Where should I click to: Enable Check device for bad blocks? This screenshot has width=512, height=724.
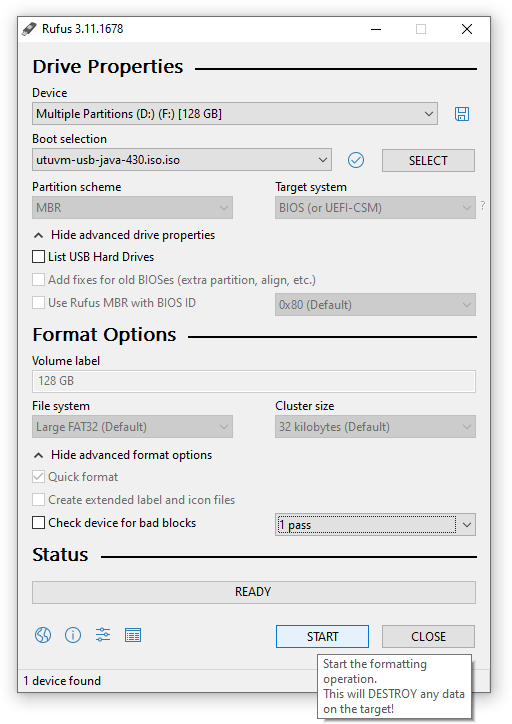[38, 523]
